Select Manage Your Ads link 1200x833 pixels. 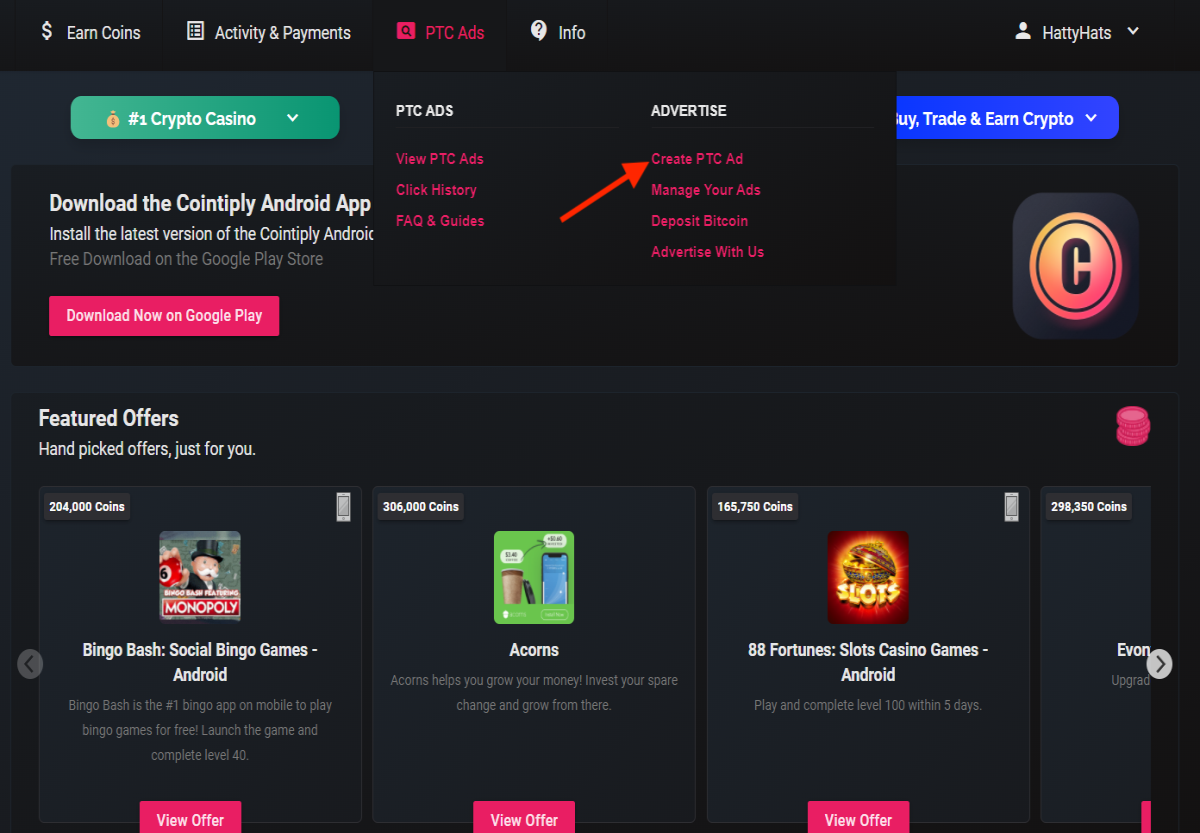706,190
